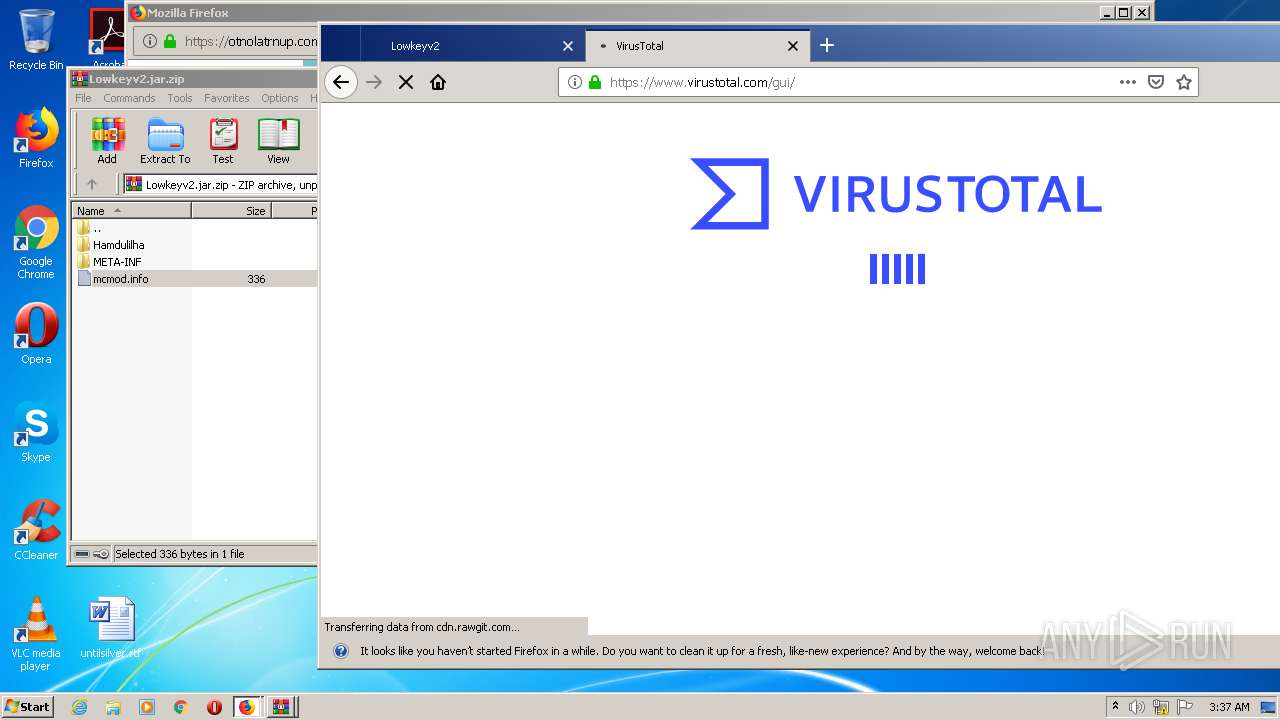Click the WinRAR Test button

pos(223,141)
